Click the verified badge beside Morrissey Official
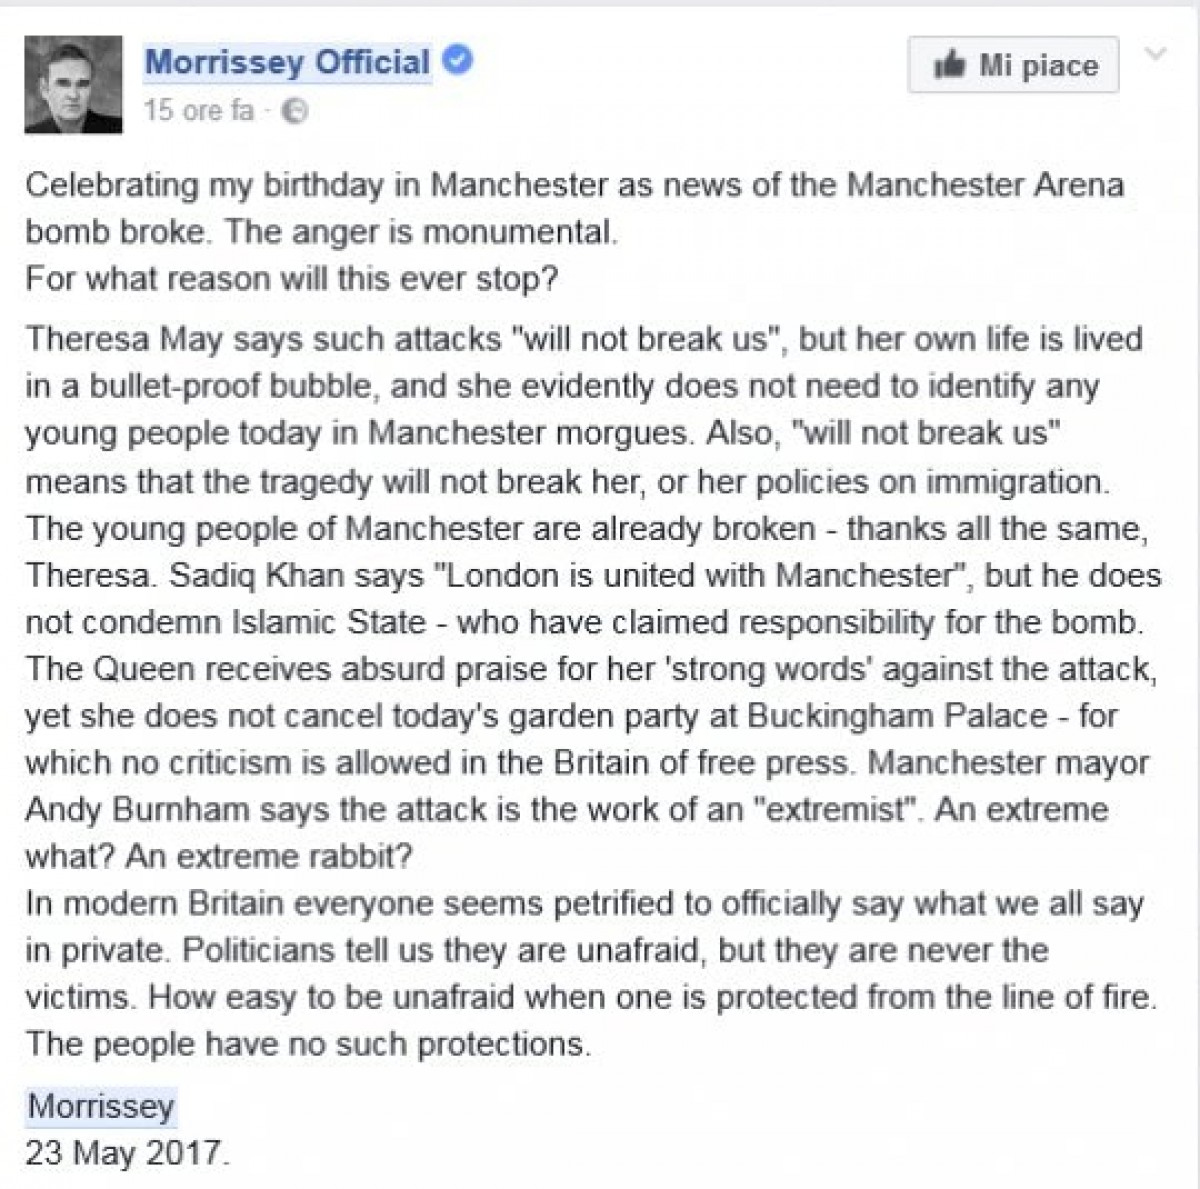 (x=458, y=61)
